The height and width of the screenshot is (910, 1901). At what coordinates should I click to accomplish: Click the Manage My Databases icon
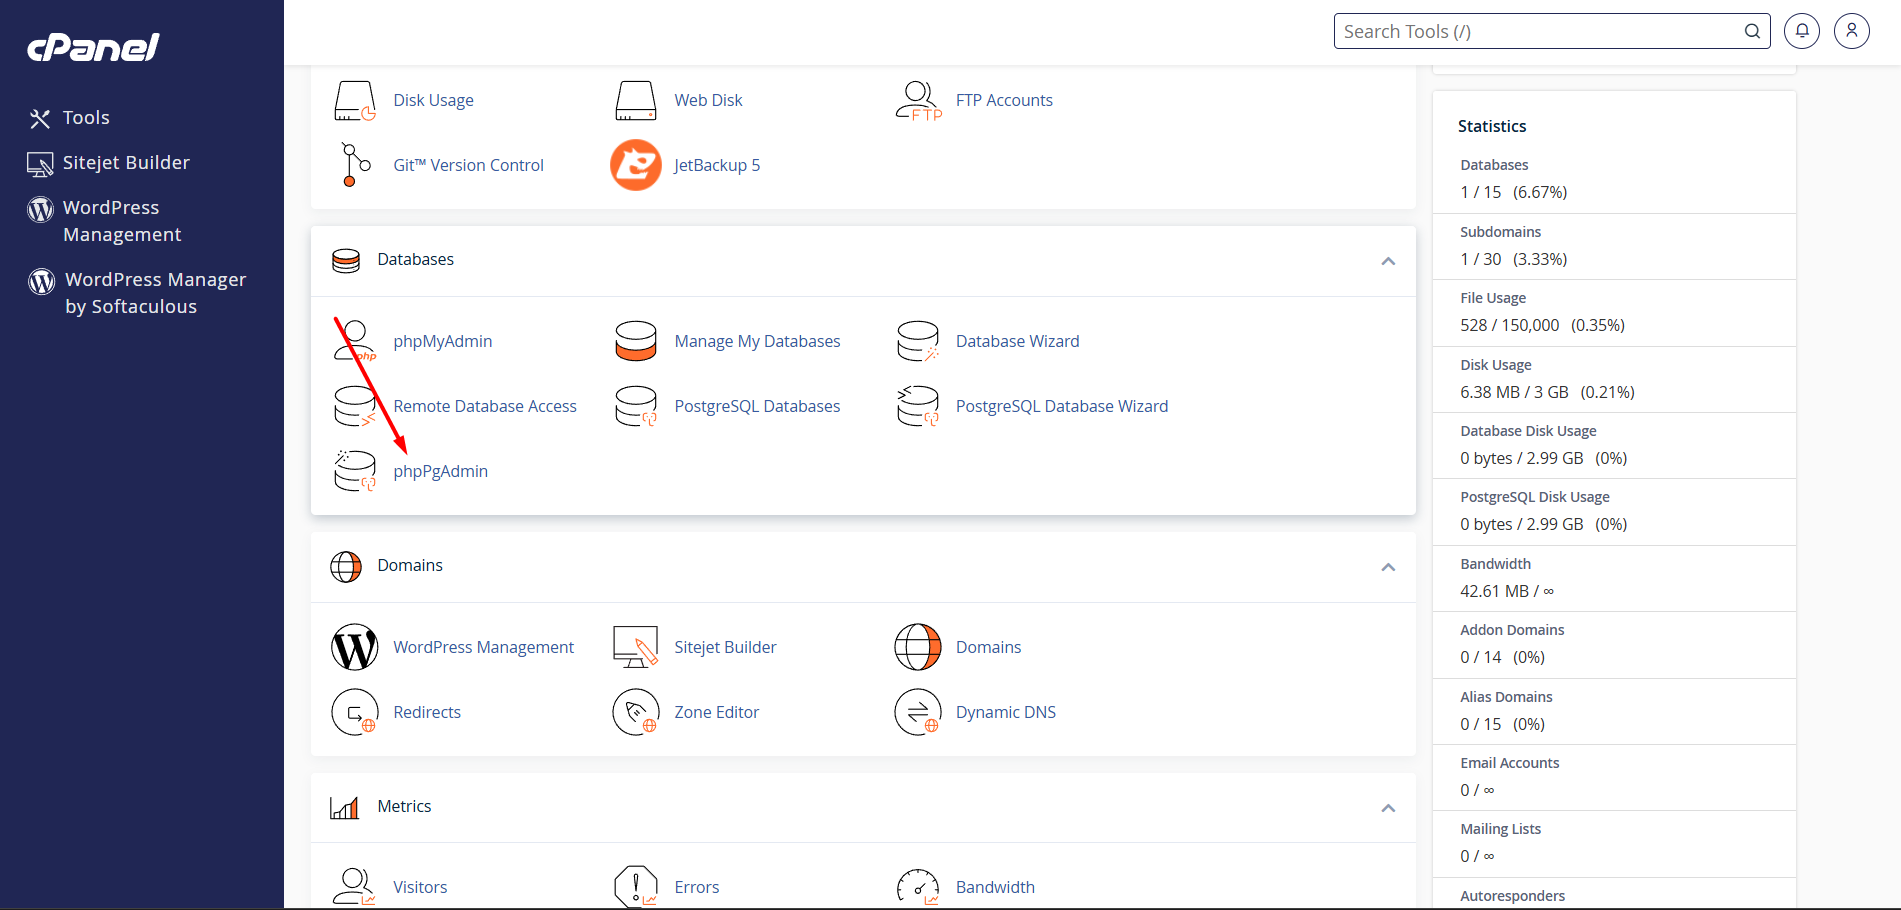coord(636,341)
